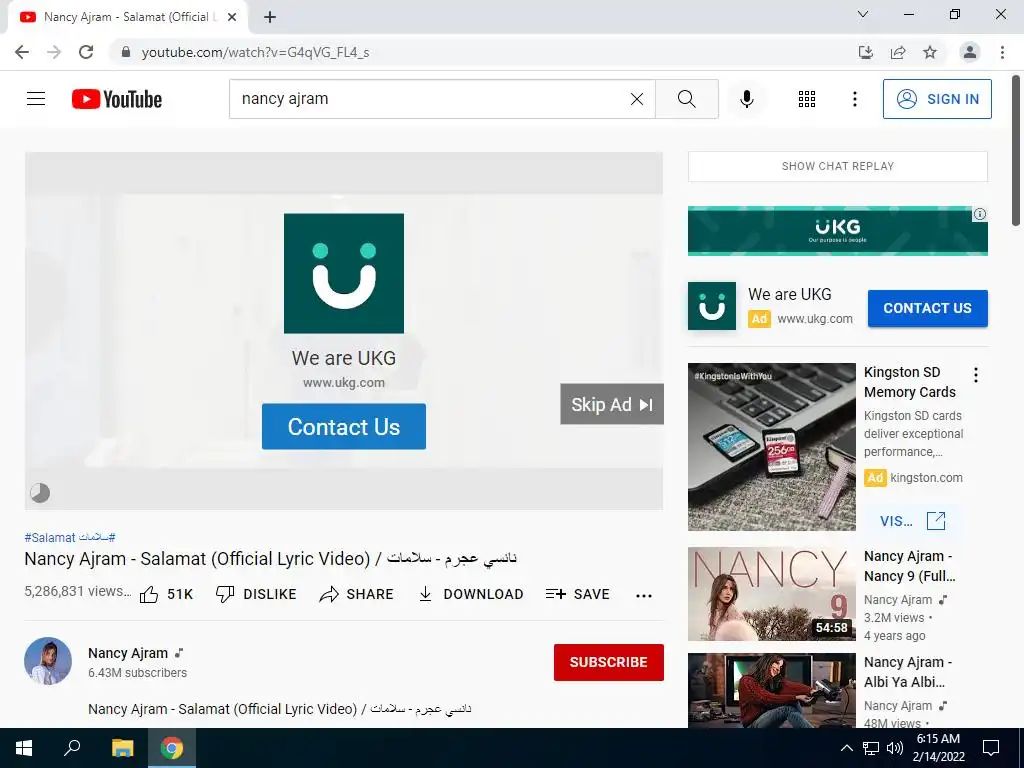Click SHOW CHAT REPLAY button
This screenshot has height=768, width=1024.
(x=837, y=166)
